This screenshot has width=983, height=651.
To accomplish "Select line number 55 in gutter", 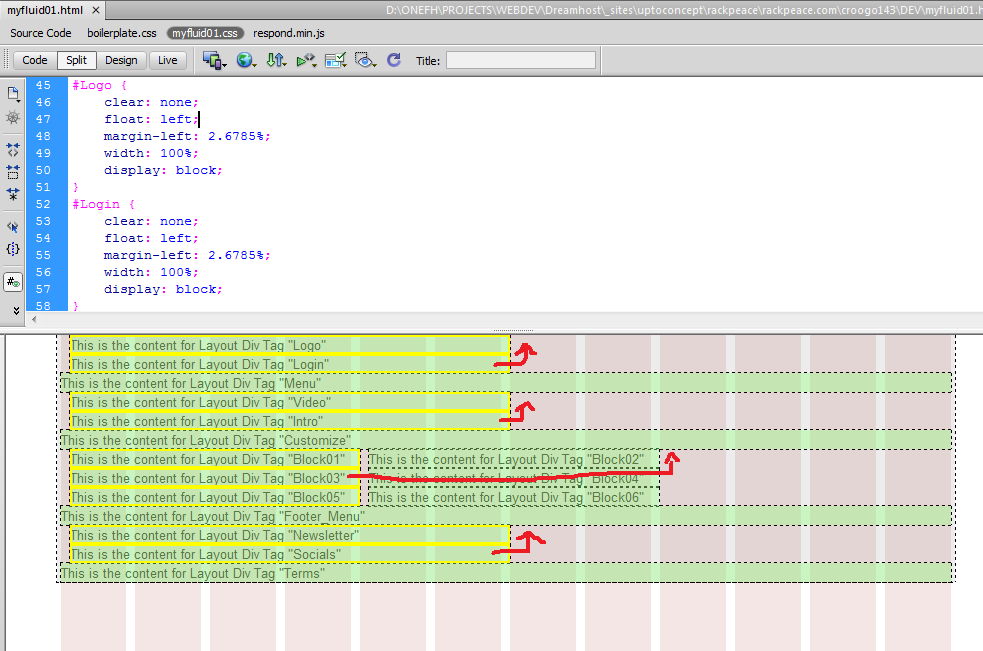I will 43,255.
